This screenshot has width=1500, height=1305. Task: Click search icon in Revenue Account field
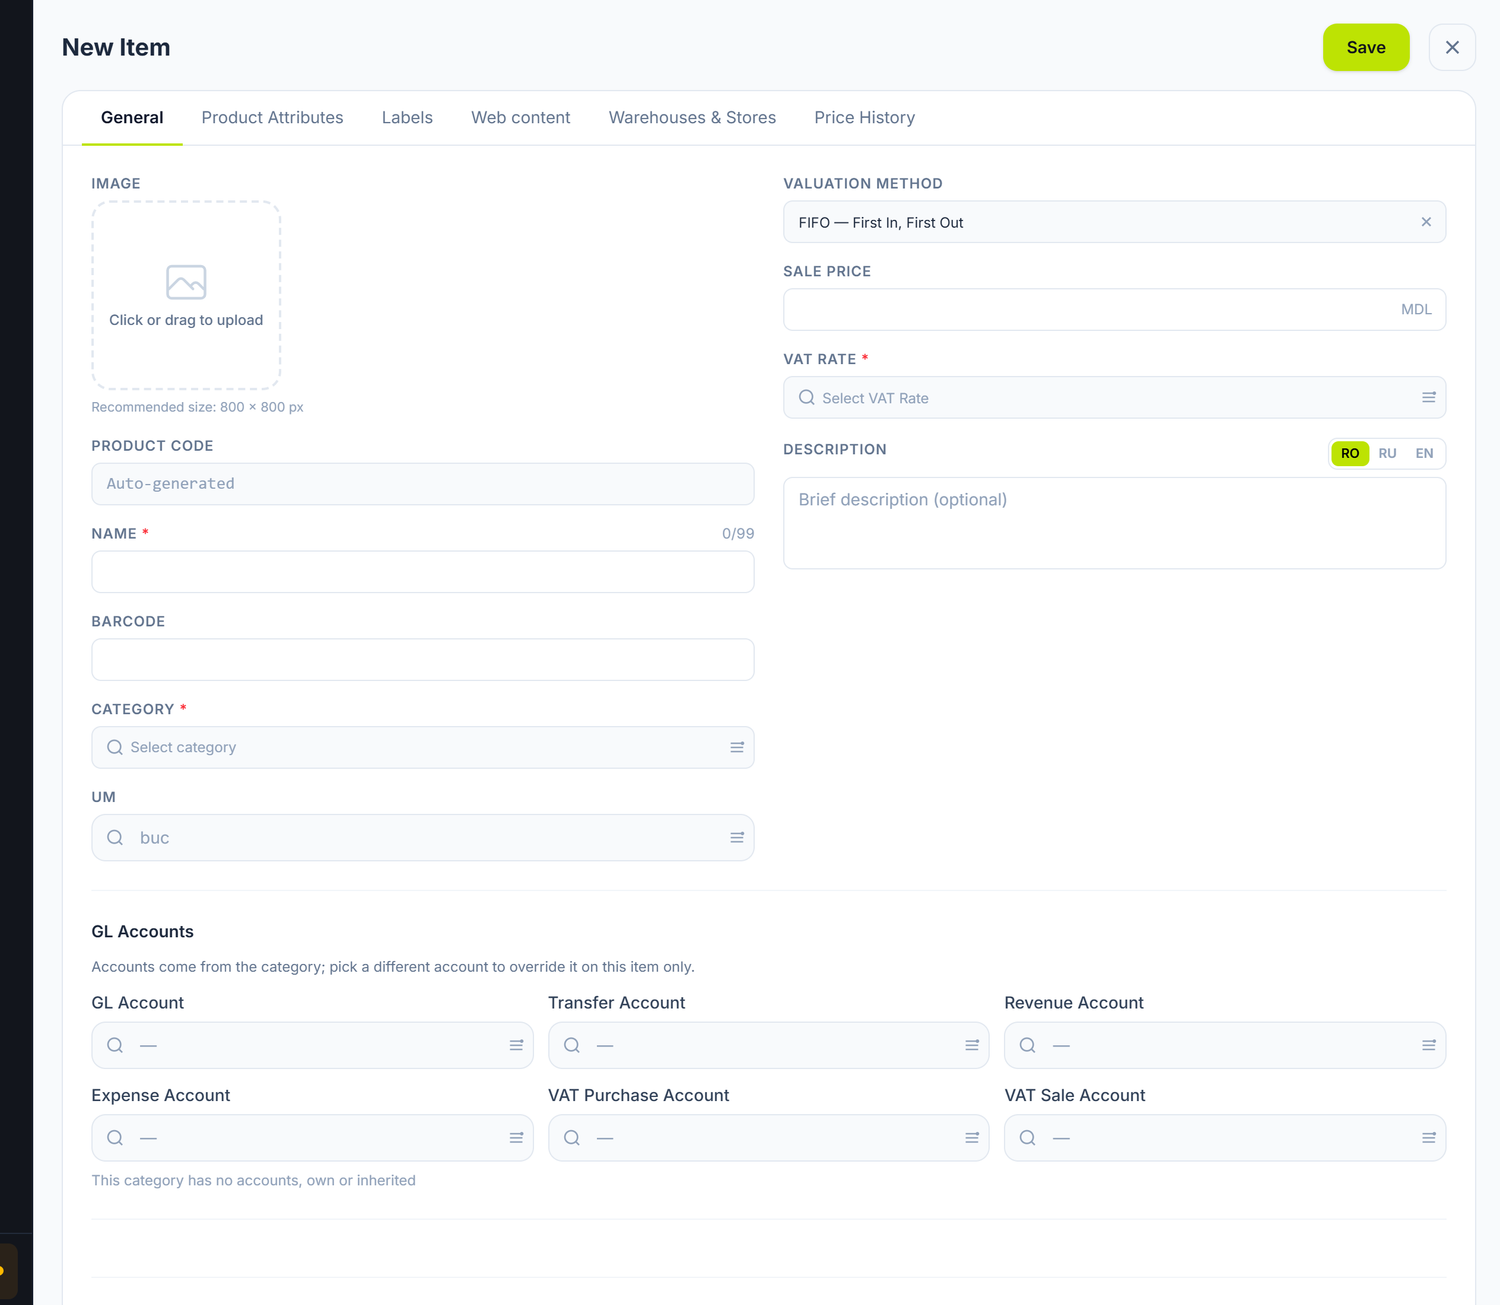click(x=1028, y=1045)
